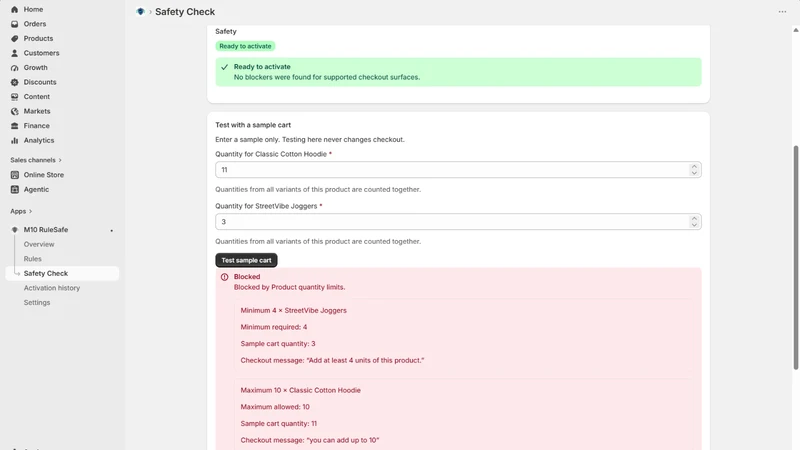Click the Home icon in sidebar
Image resolution: width=800 pixels, height=450 pixels.
click(14, 9)
